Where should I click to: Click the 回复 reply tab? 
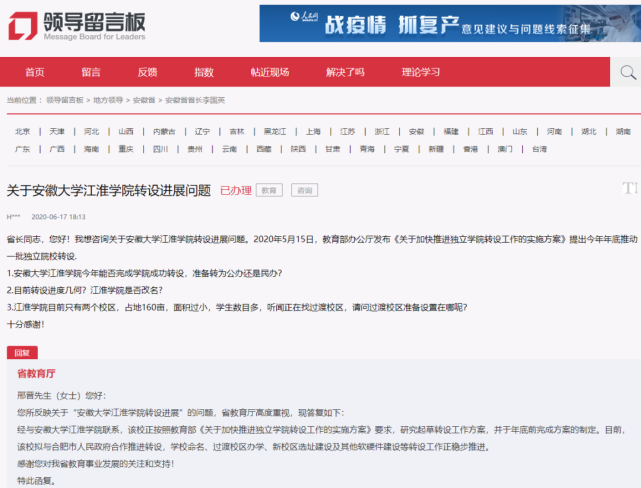pos(22,353)
